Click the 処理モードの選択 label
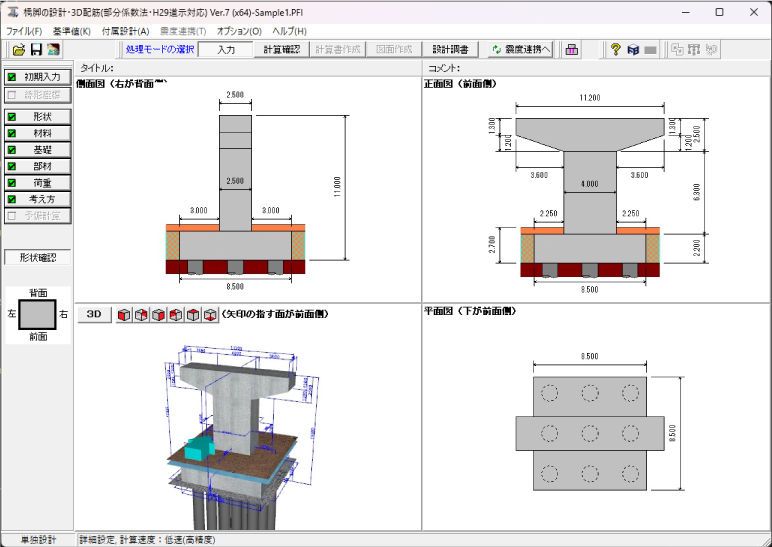The image size is (772, 547). tap(160, 49)
